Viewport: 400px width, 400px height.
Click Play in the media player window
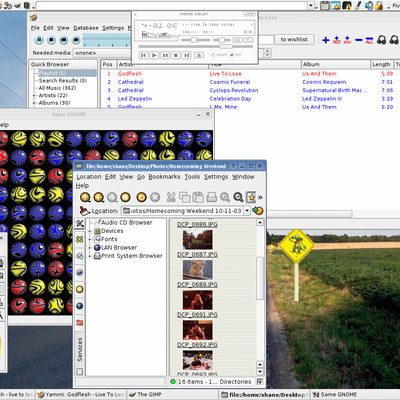pos(154,55)
